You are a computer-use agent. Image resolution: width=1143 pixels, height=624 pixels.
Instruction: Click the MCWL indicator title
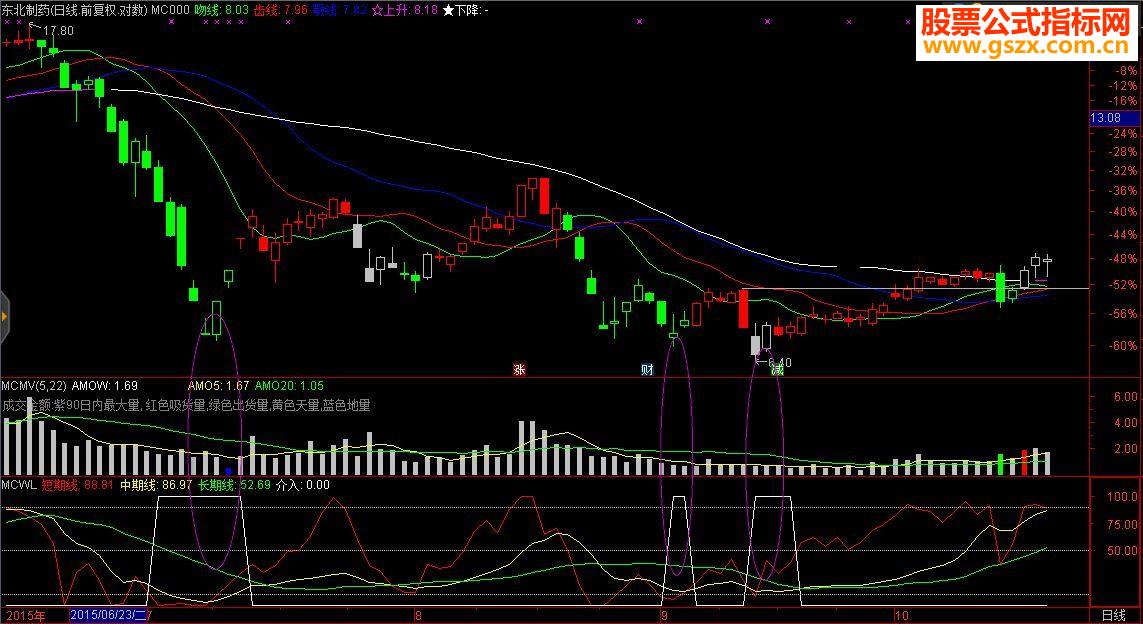point(19,485)
